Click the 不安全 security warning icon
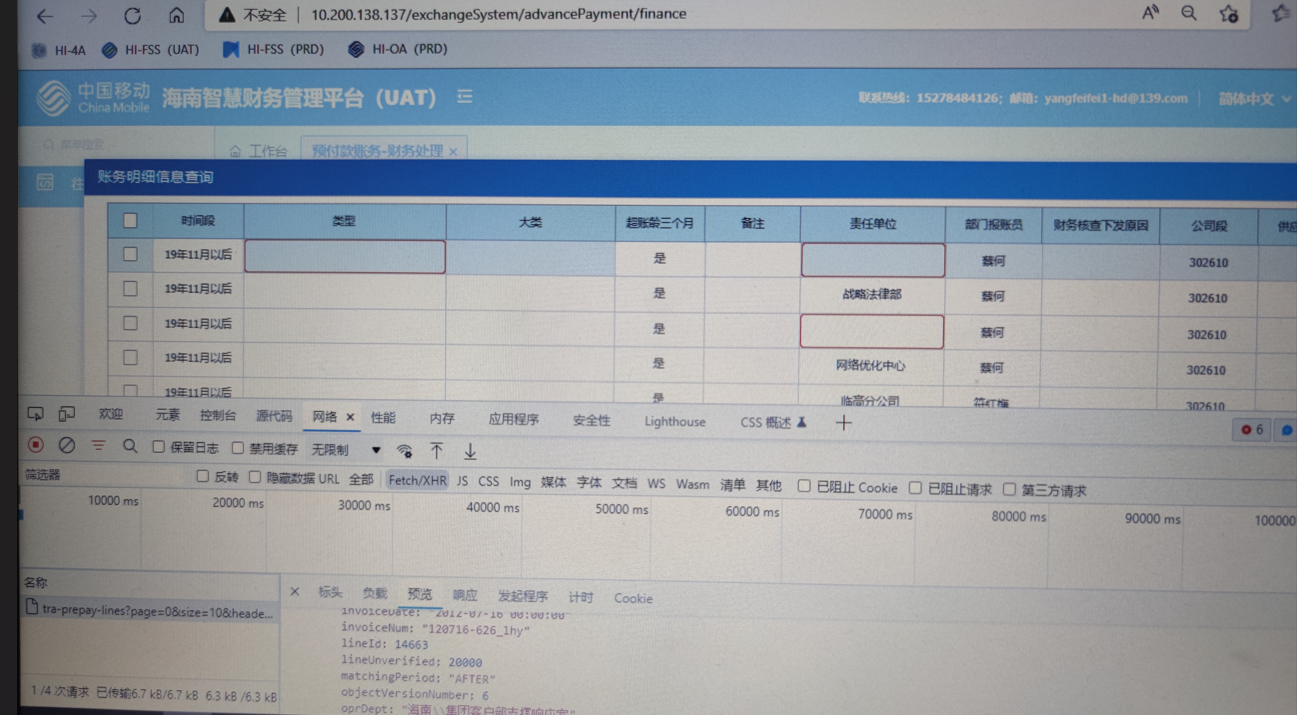The width and height of the screenshot is (1297, 715). coord(227,15)
